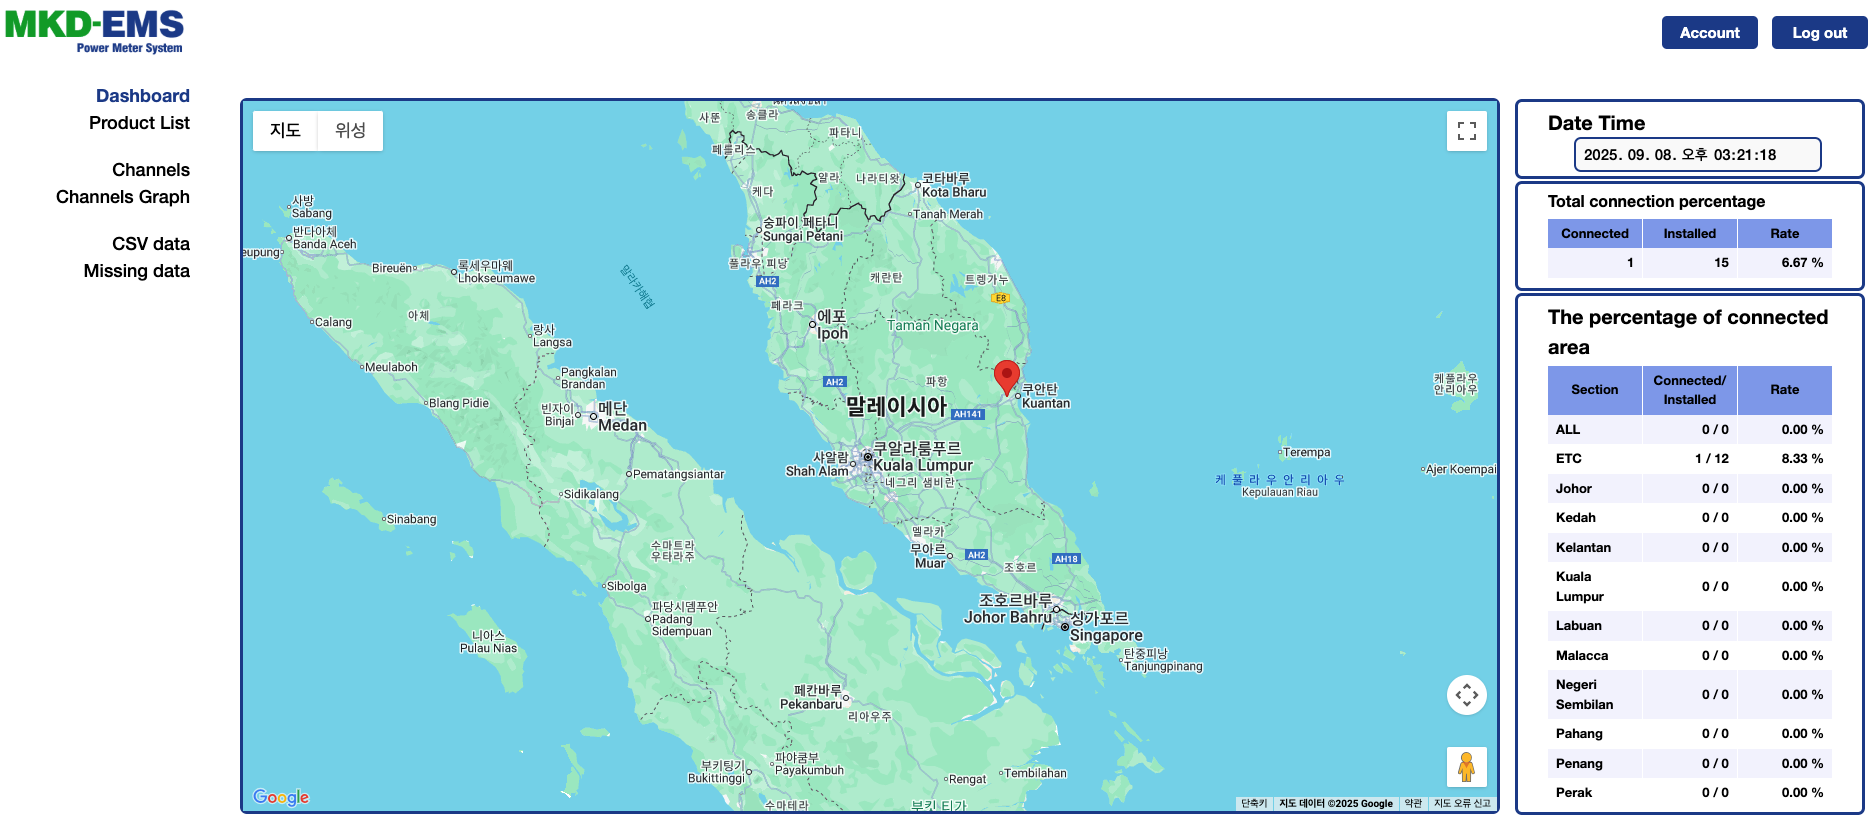The width and height of the screenshot is (1875, 824).
Task: Open the Channels page
Action: [x=150, y=170]
